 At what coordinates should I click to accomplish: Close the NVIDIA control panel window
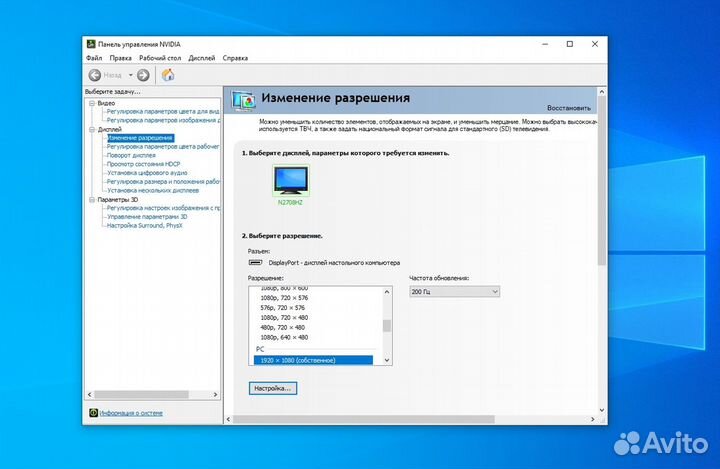click(x=595, y=44)
